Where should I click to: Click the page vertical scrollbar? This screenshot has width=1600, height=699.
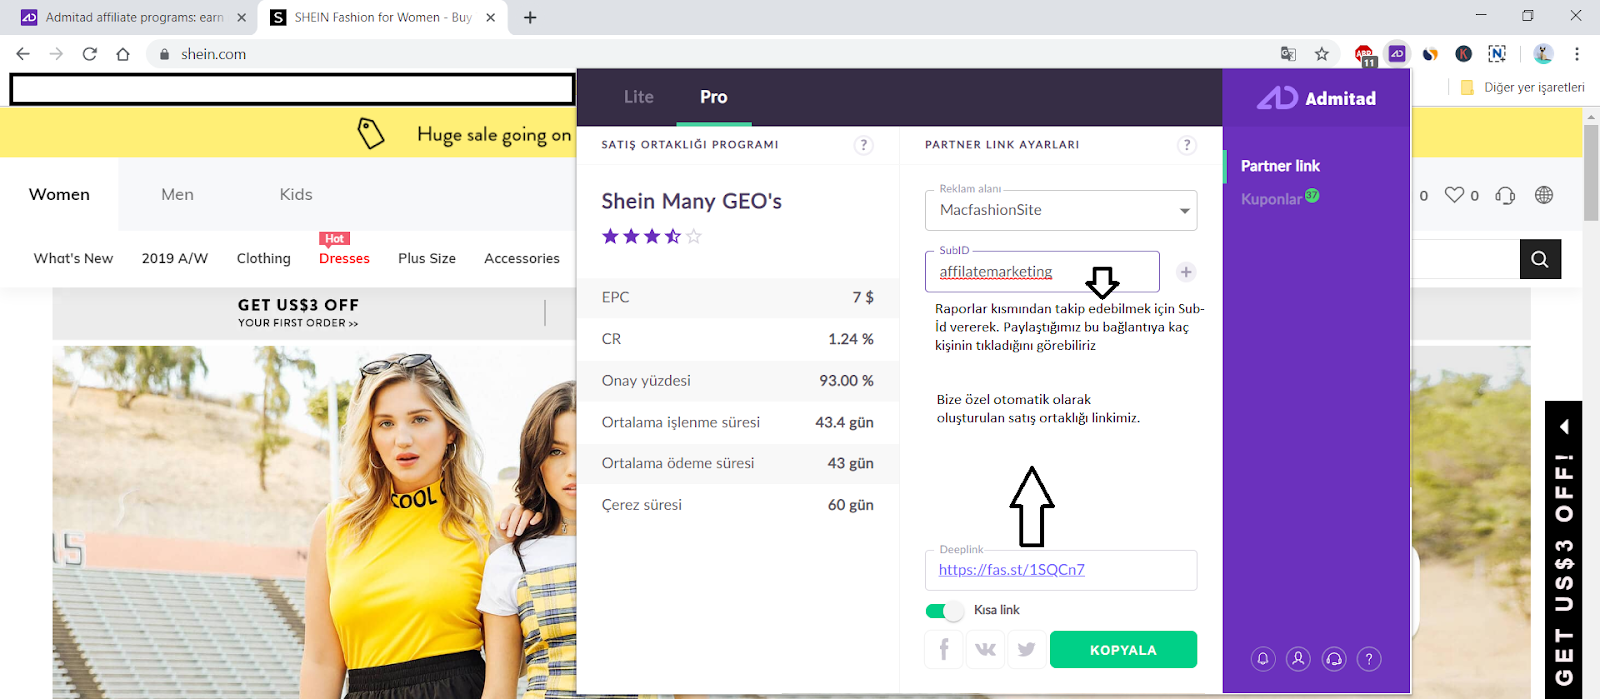pos(1591,173)
